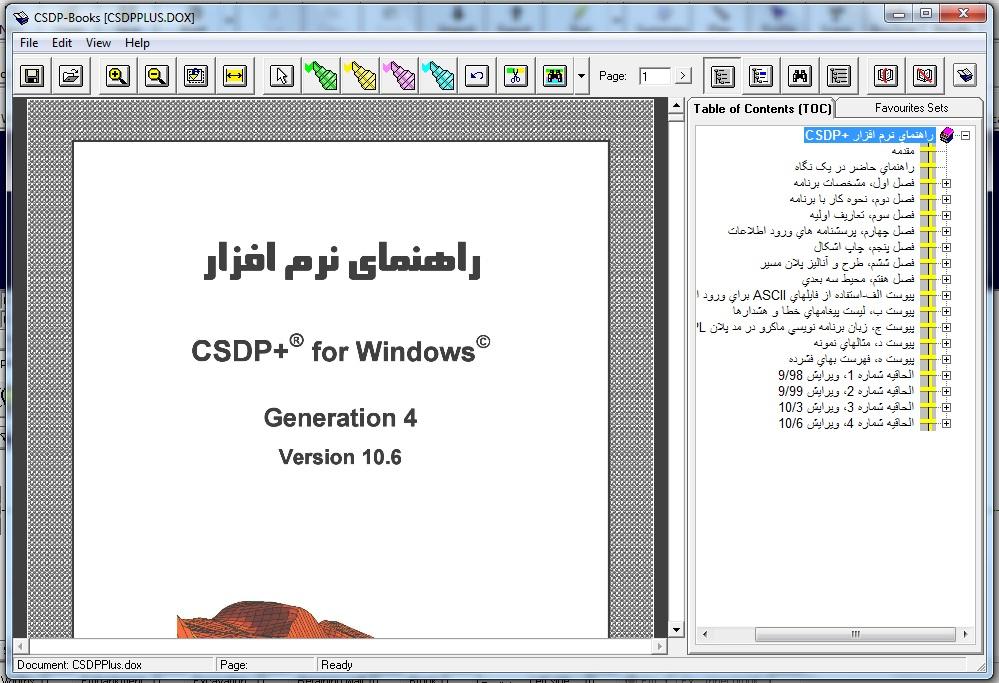
Task: Click the Page number input field
Action: tap(654, 76)
